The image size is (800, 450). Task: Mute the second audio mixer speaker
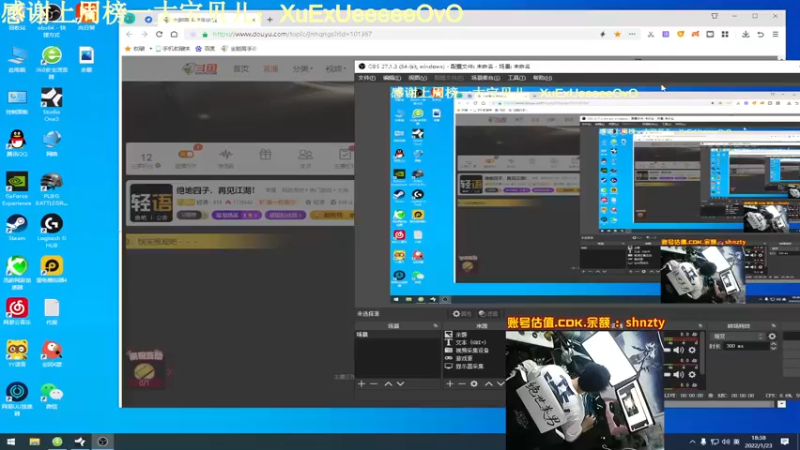click(x=679, y=374)
